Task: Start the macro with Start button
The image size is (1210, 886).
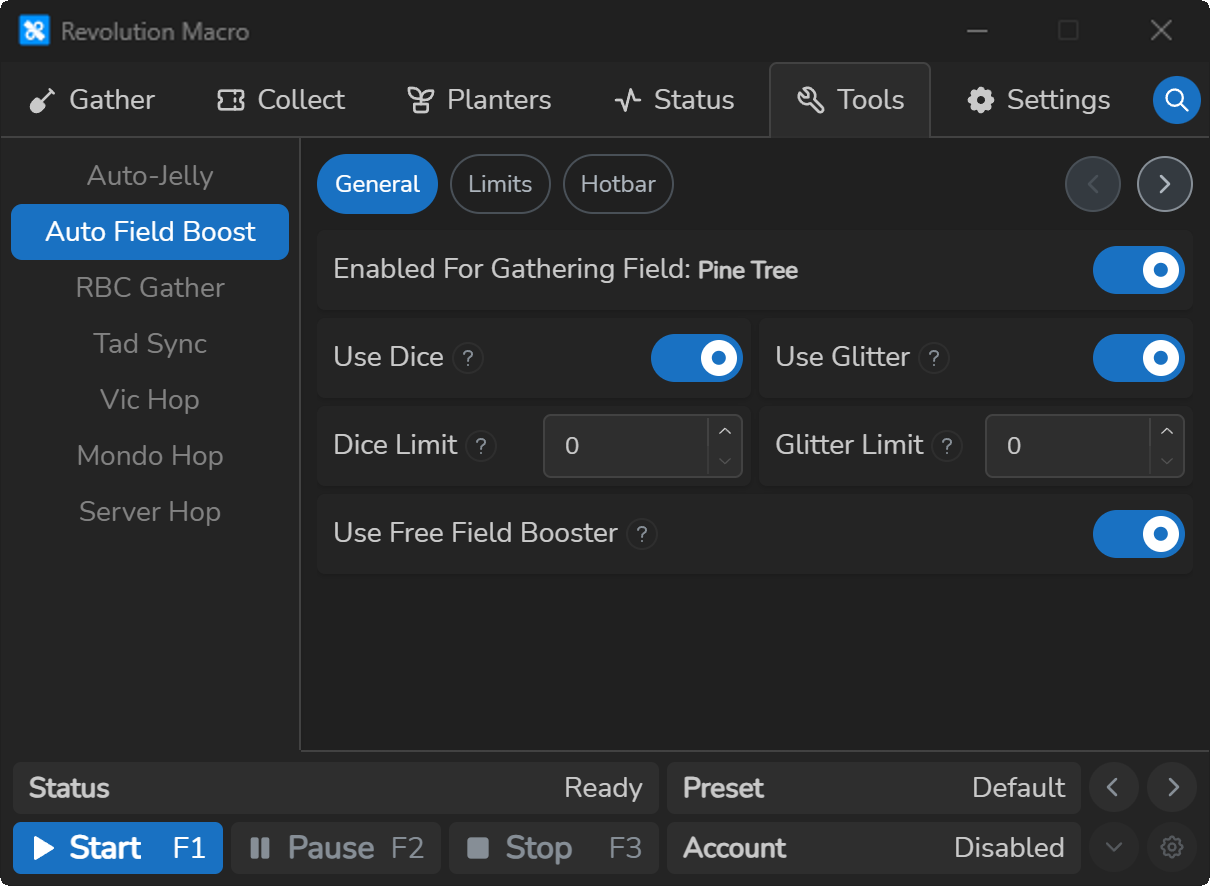Action: (118, 848)
